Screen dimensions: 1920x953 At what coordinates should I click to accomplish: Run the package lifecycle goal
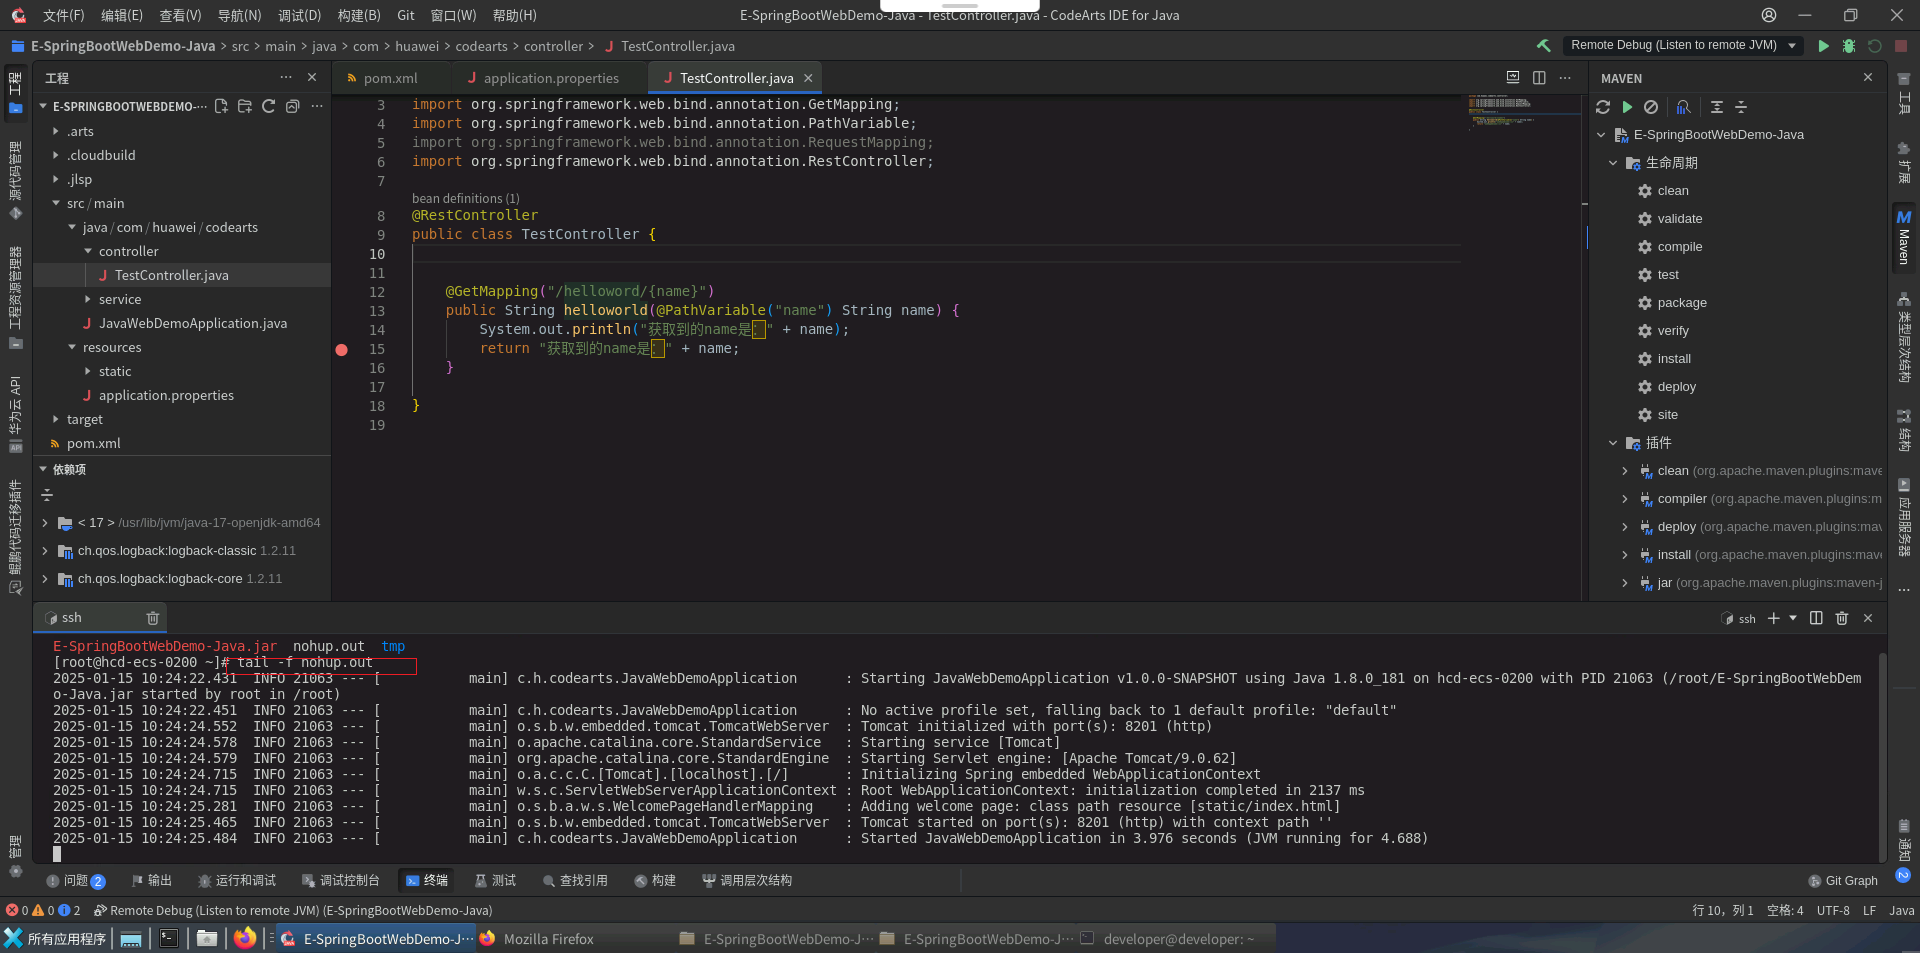pos(1682,303)
